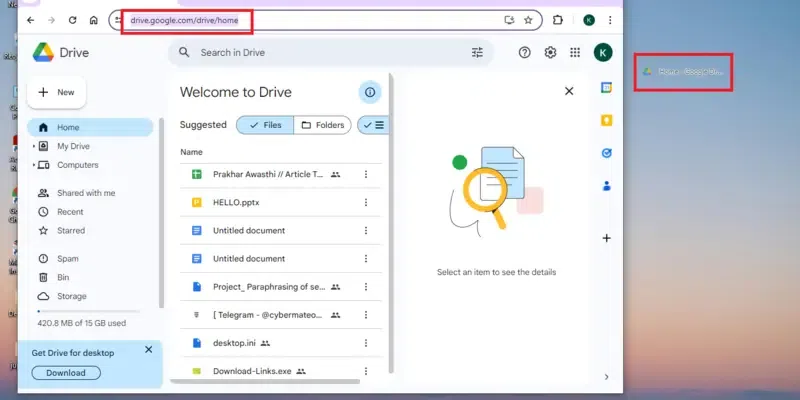This screenshot has height=400, width=800.
Task: Click the file list horizontal scrollbar
Action: [265, 381]
